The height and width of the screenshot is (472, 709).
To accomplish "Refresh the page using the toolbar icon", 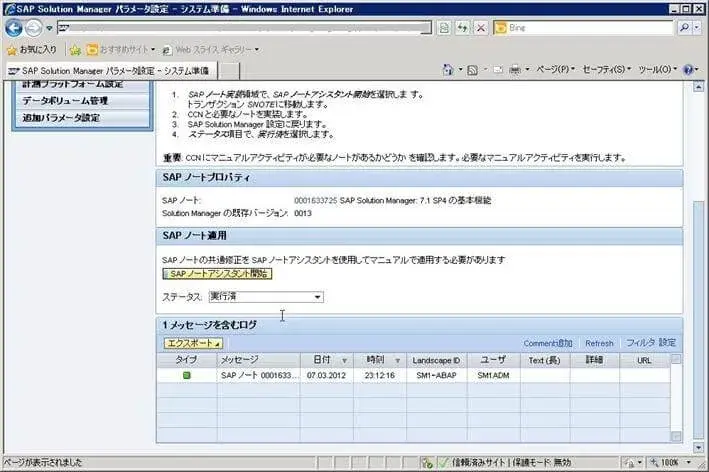I will pos(462,28).
